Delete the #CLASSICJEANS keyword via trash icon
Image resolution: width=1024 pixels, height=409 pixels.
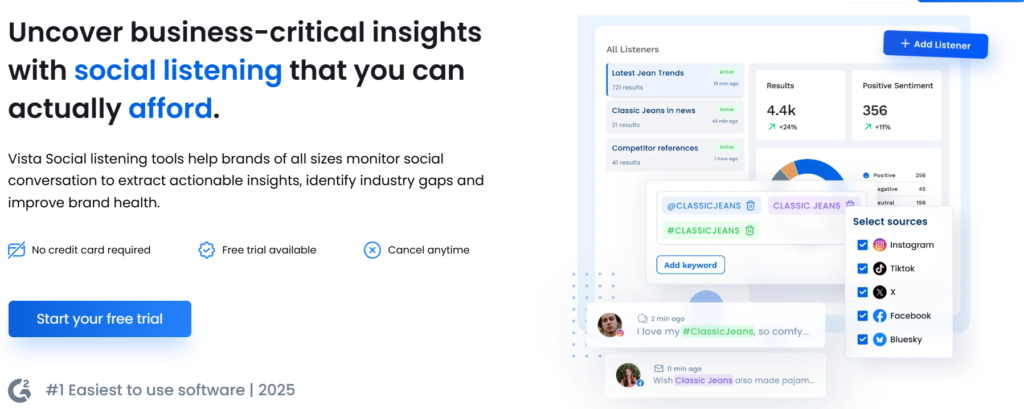tap(750, 230)
